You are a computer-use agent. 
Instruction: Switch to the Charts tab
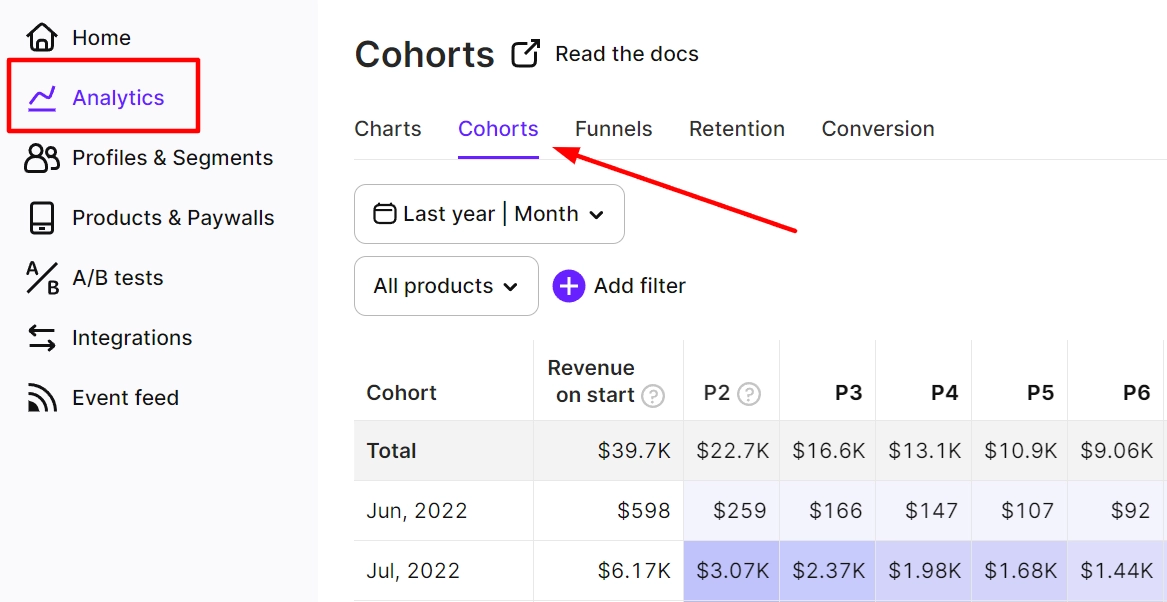[388, 129]
